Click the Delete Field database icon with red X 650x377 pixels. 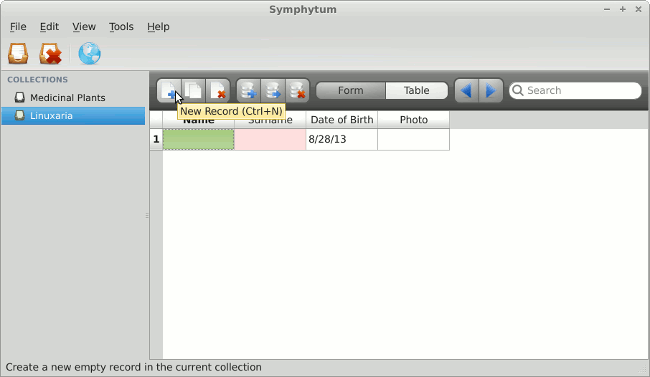(297, 90)
